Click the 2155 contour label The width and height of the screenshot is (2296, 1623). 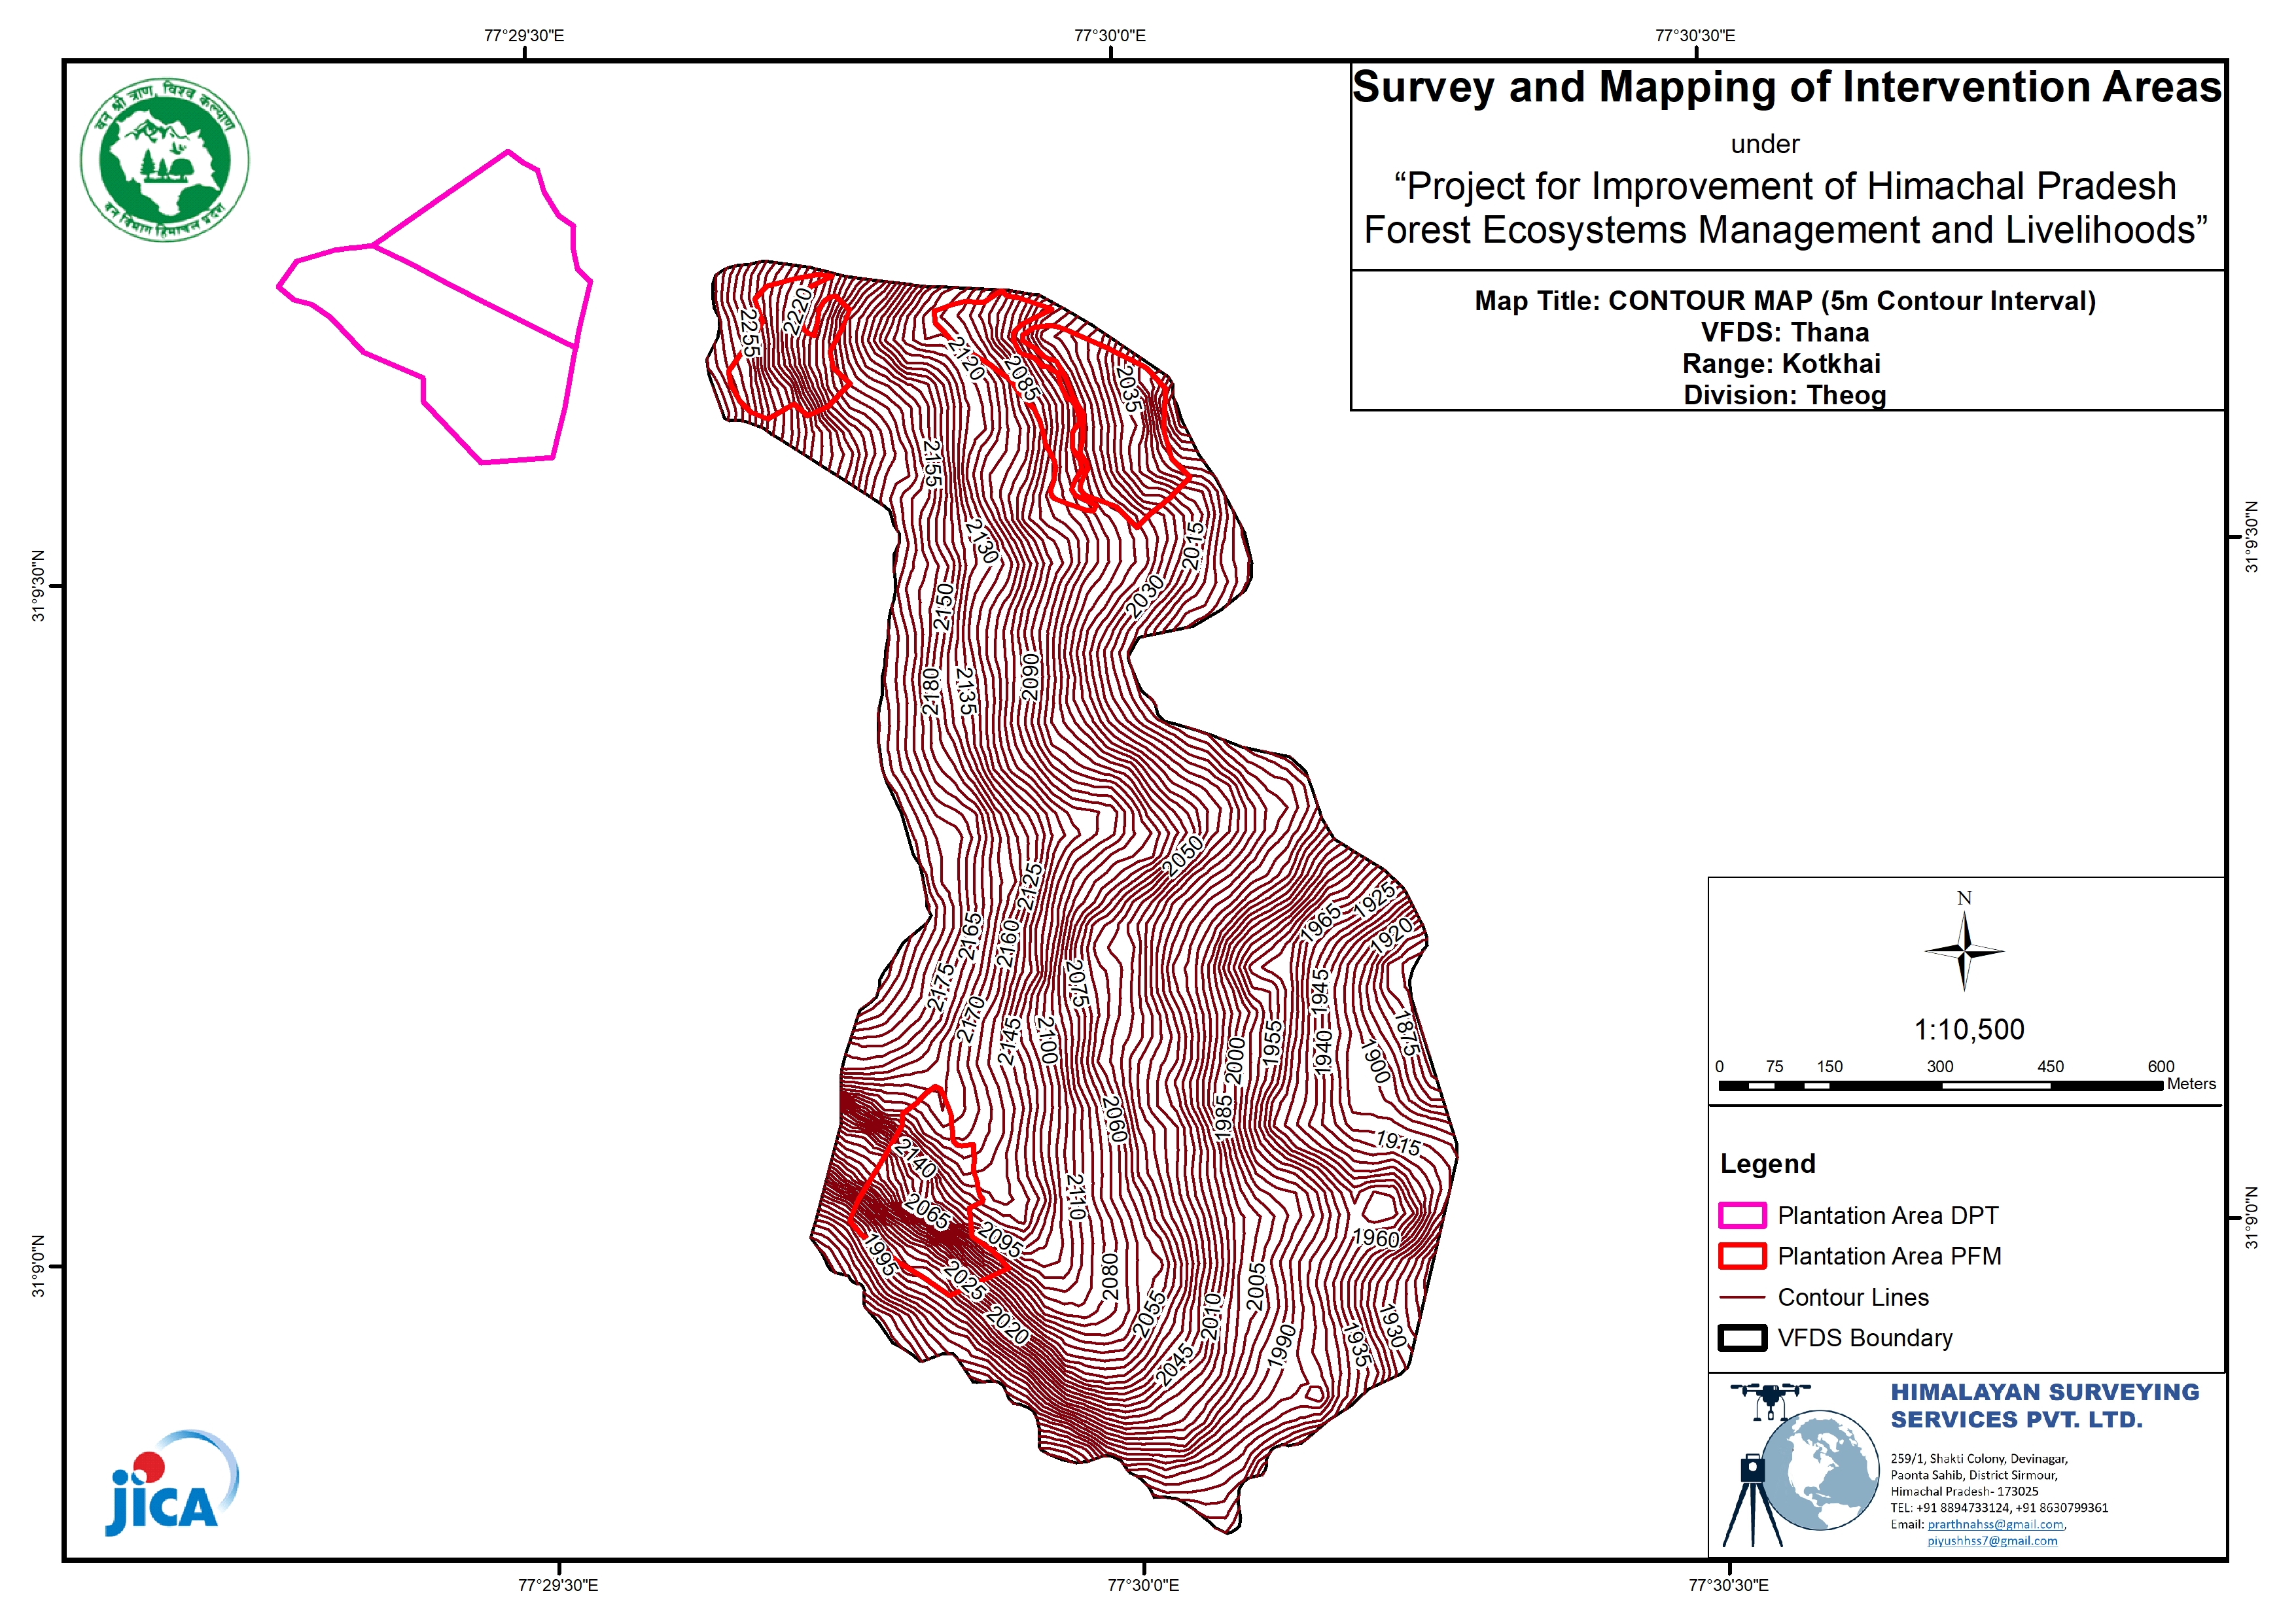931,464
